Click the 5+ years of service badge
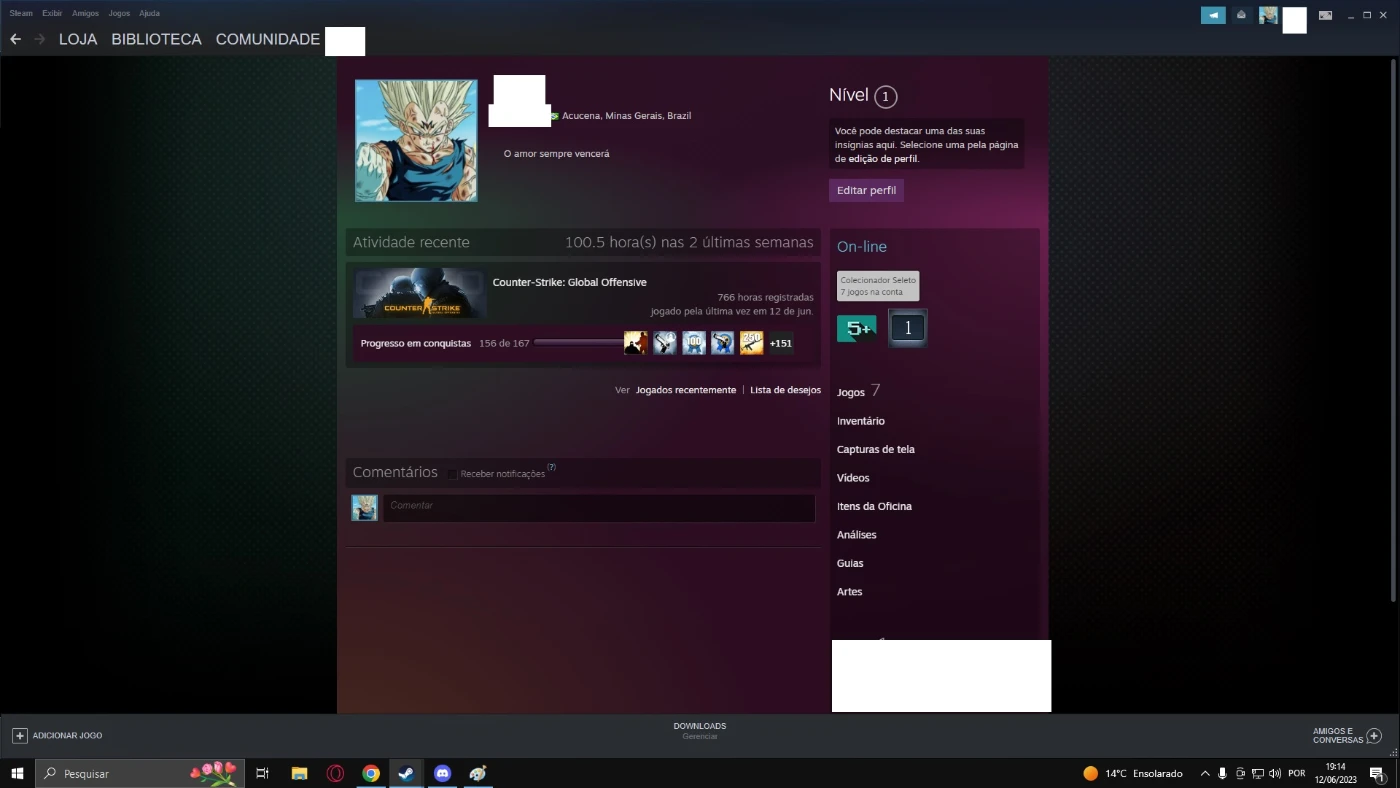 [x=856, y=327]
